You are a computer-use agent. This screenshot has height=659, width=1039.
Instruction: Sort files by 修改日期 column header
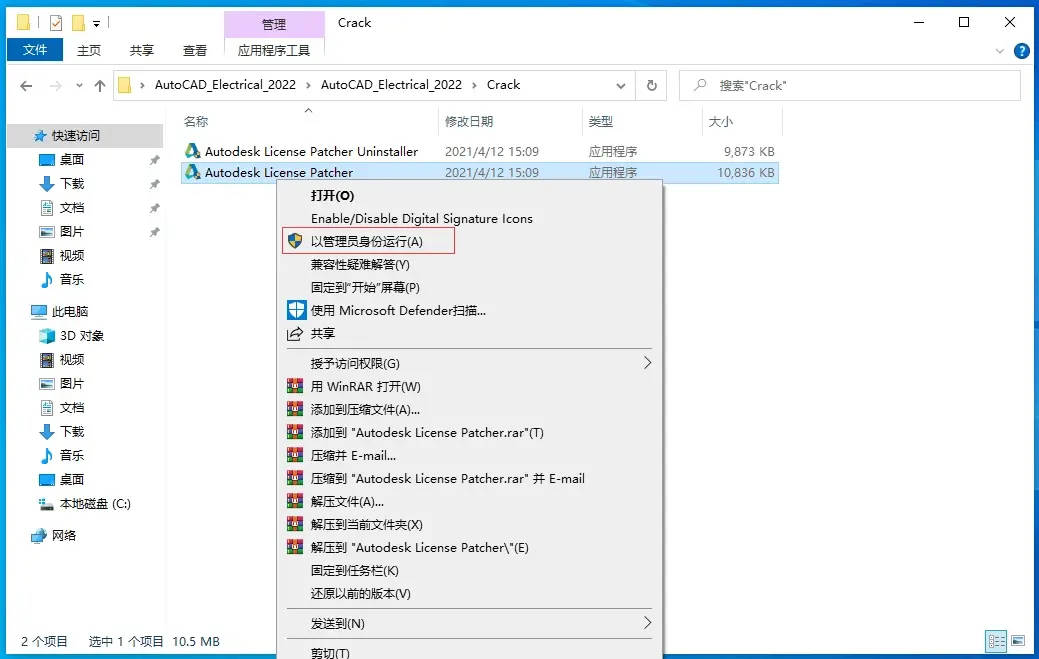468,122
